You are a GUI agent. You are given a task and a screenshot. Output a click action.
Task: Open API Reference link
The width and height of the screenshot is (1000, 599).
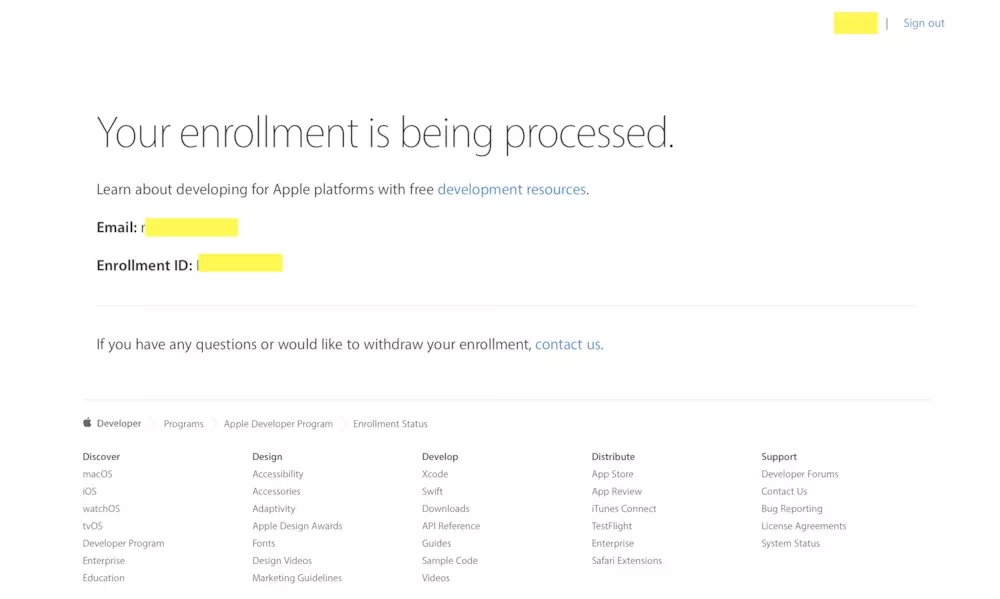point(450,526)
